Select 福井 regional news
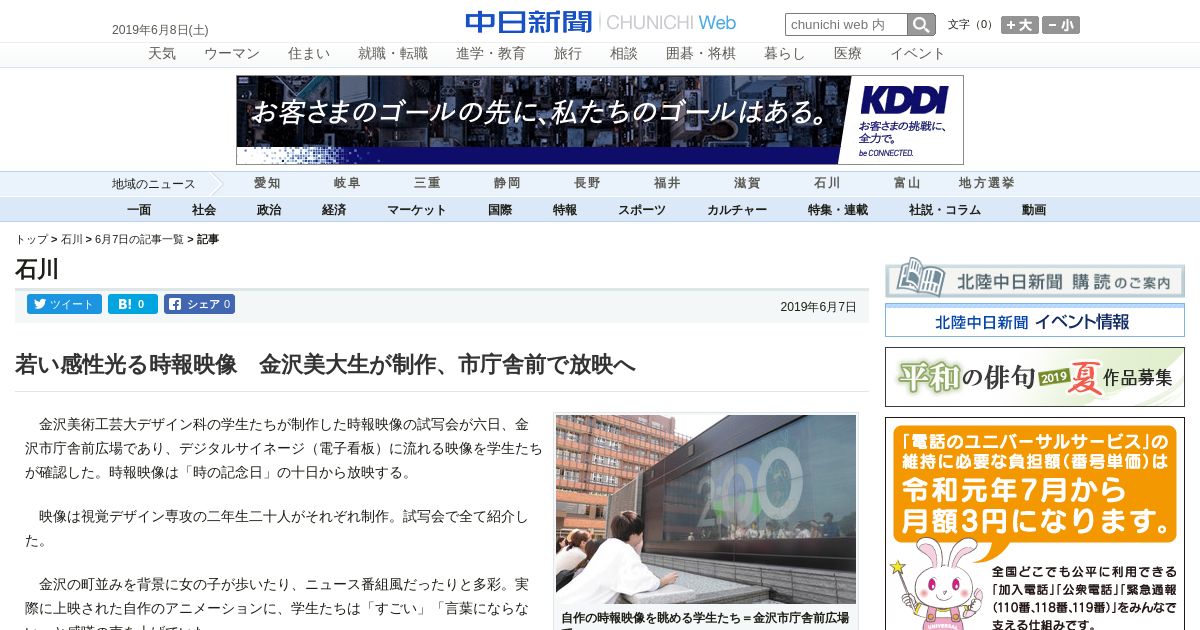Screen dimensions: 1200x630 pyautogui.click(x=667, y=183)
